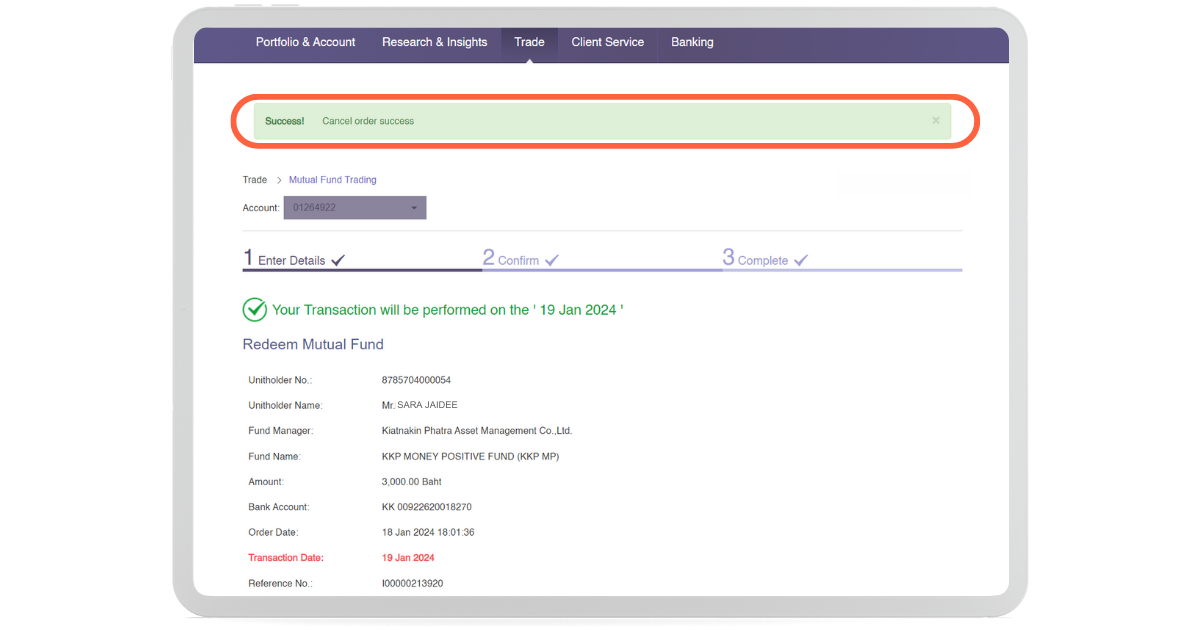Dismiss the success banner with the X
1200x630 pixels.
pos(935,121)
